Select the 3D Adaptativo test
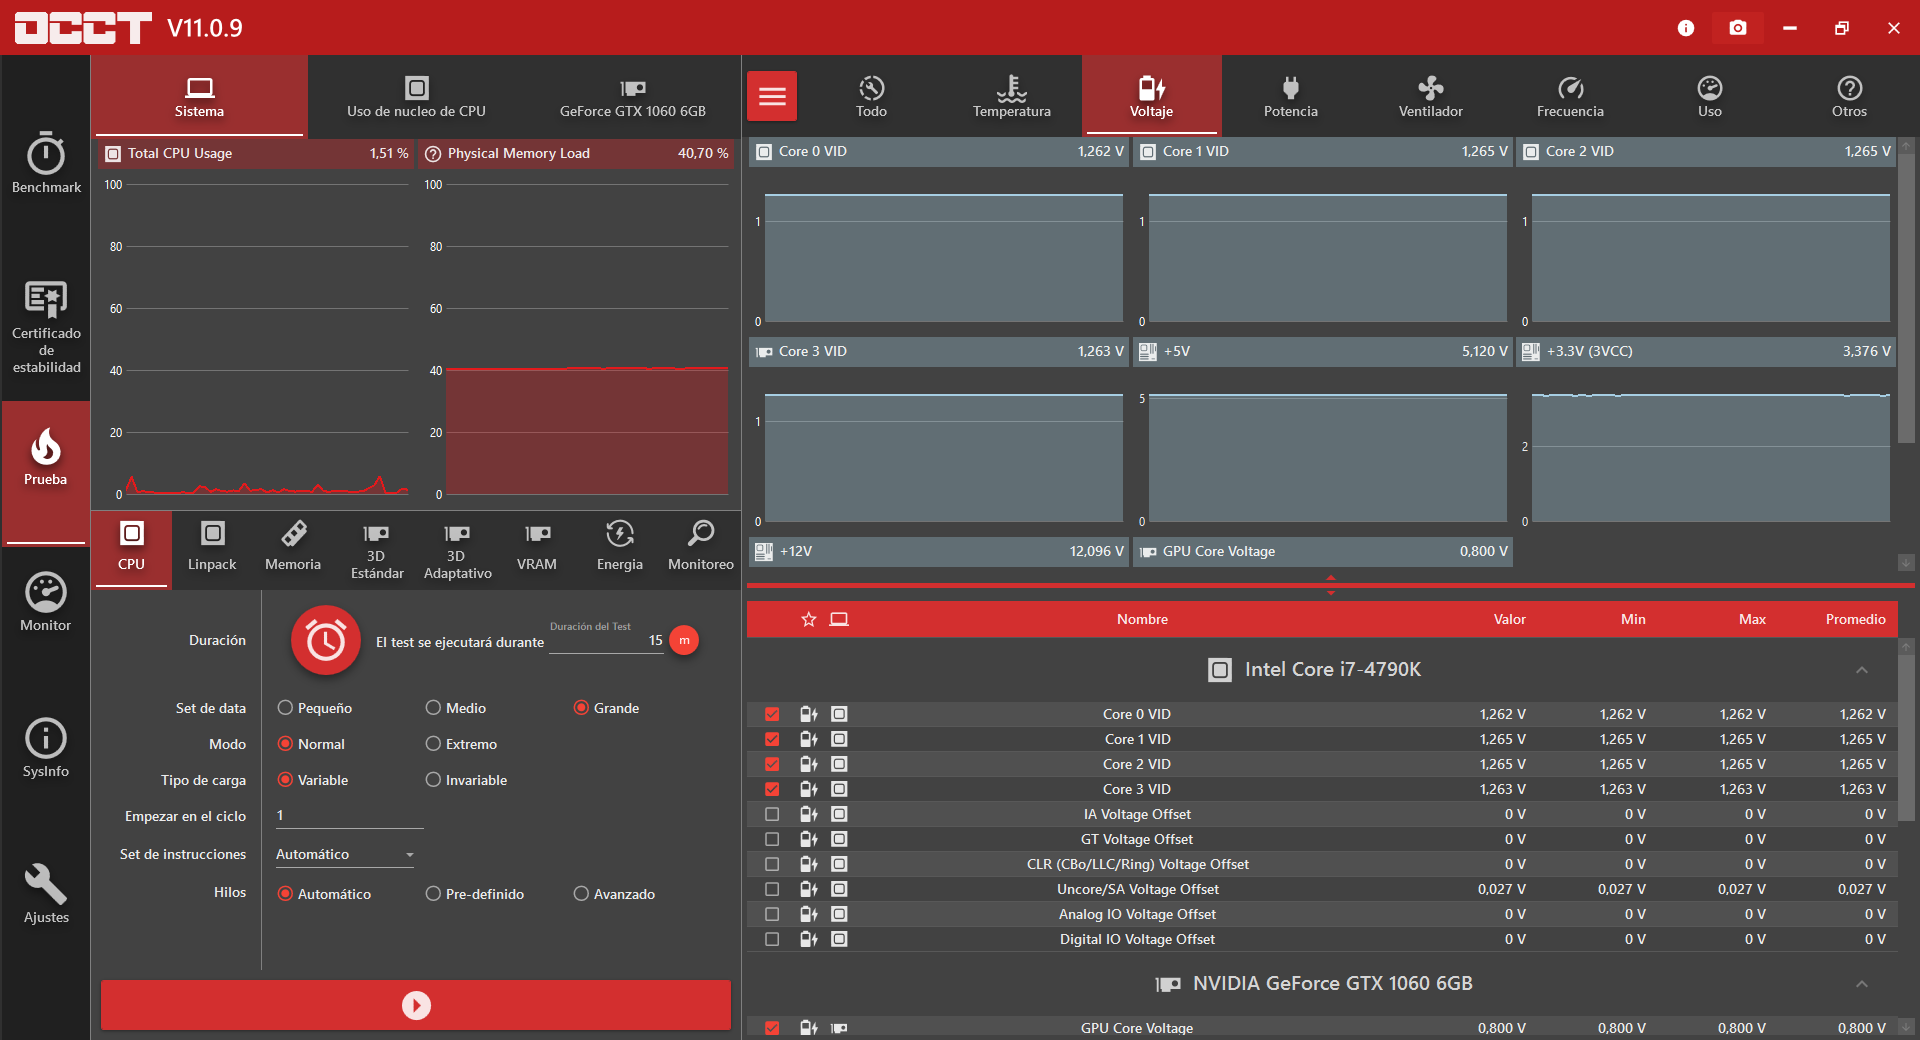 [457, 550]
